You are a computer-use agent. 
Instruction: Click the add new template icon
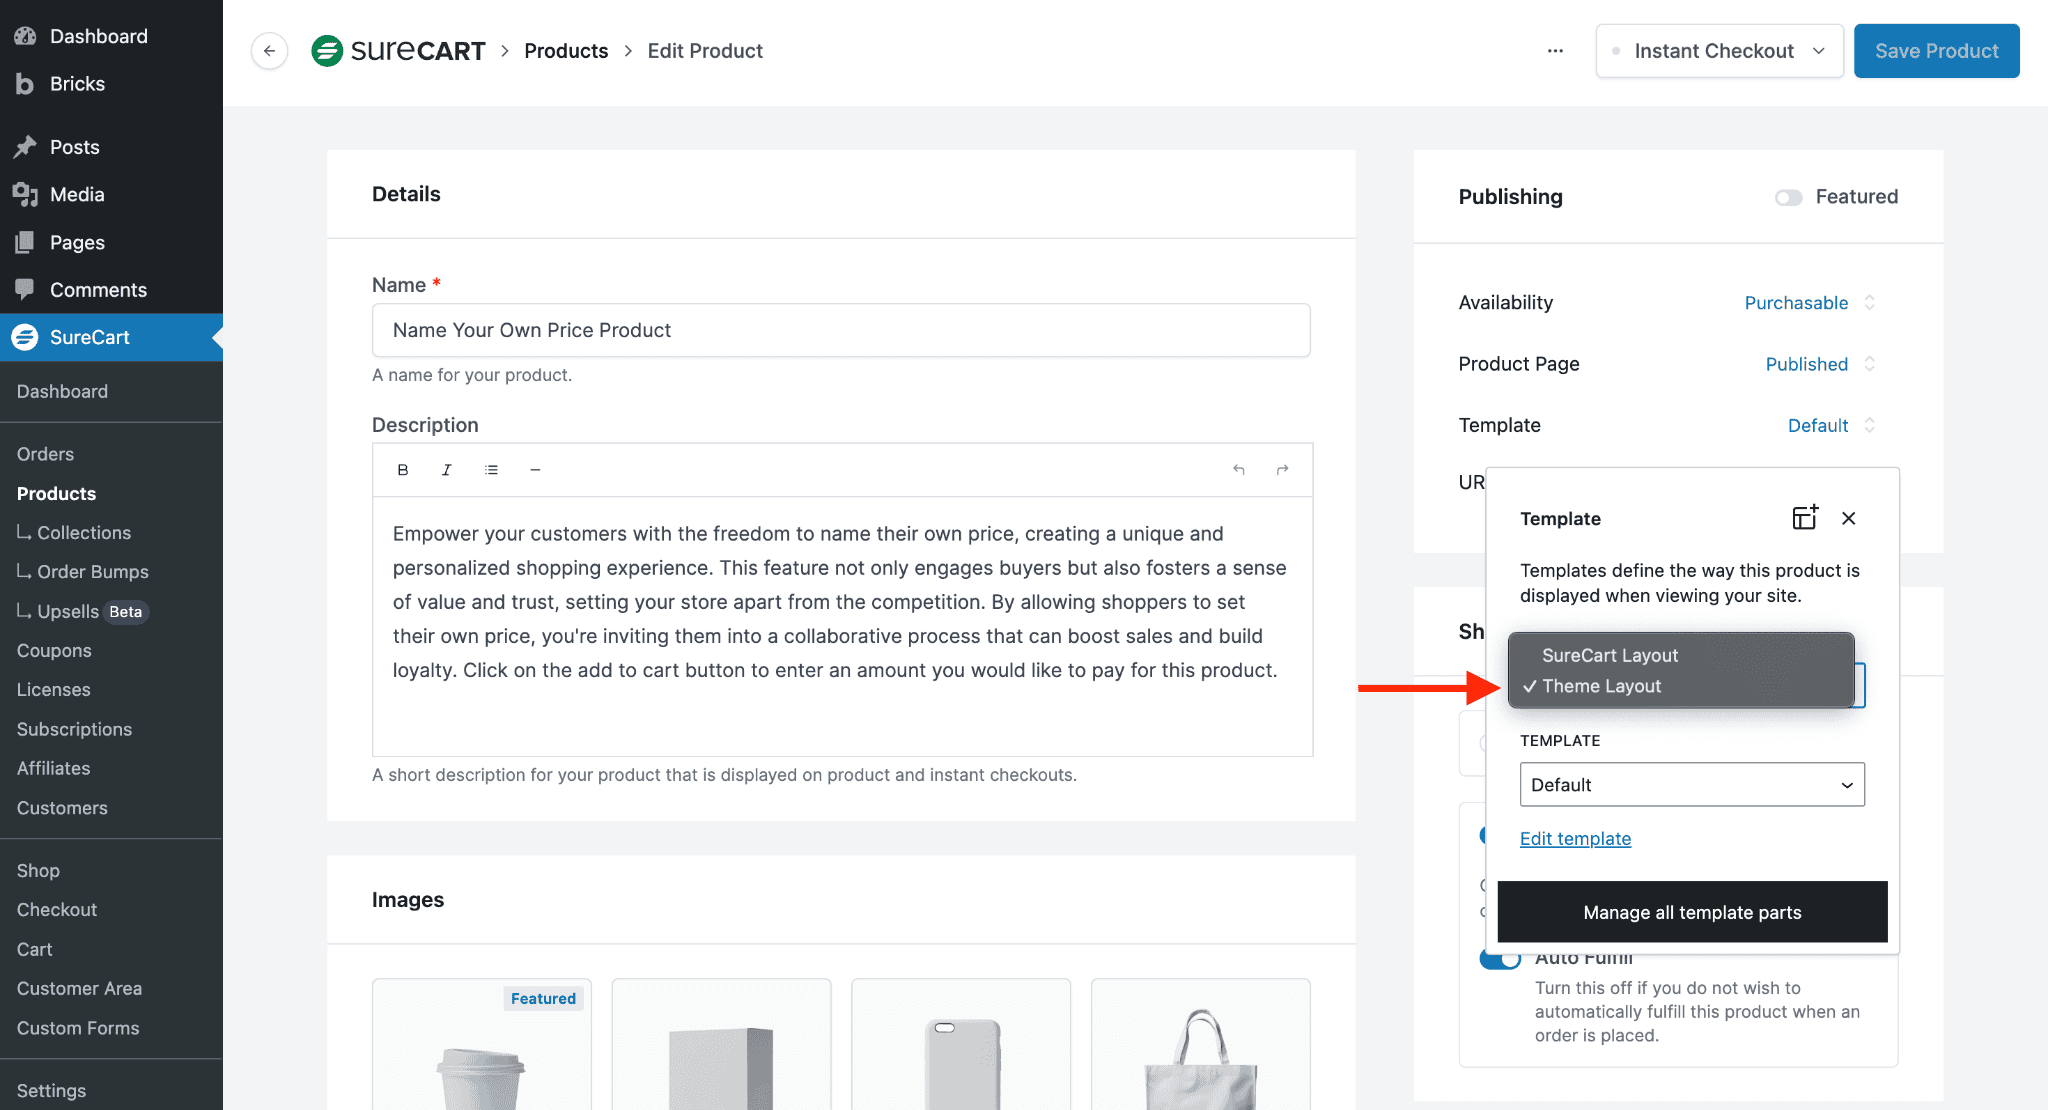(1804, 518)
